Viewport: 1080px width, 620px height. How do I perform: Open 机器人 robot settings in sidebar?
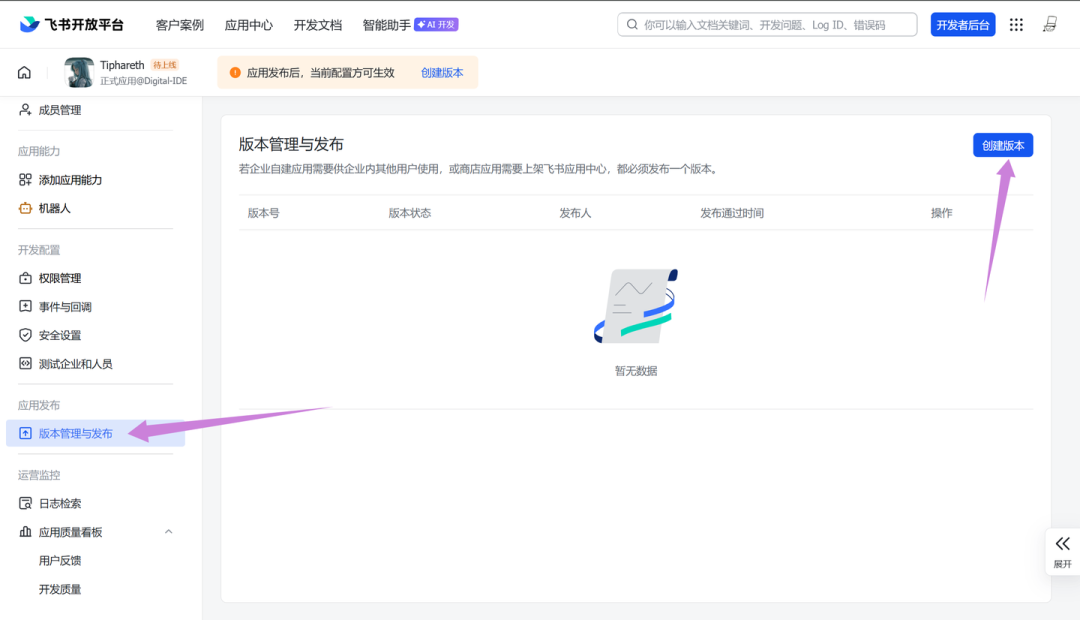(x=55, y=208)
